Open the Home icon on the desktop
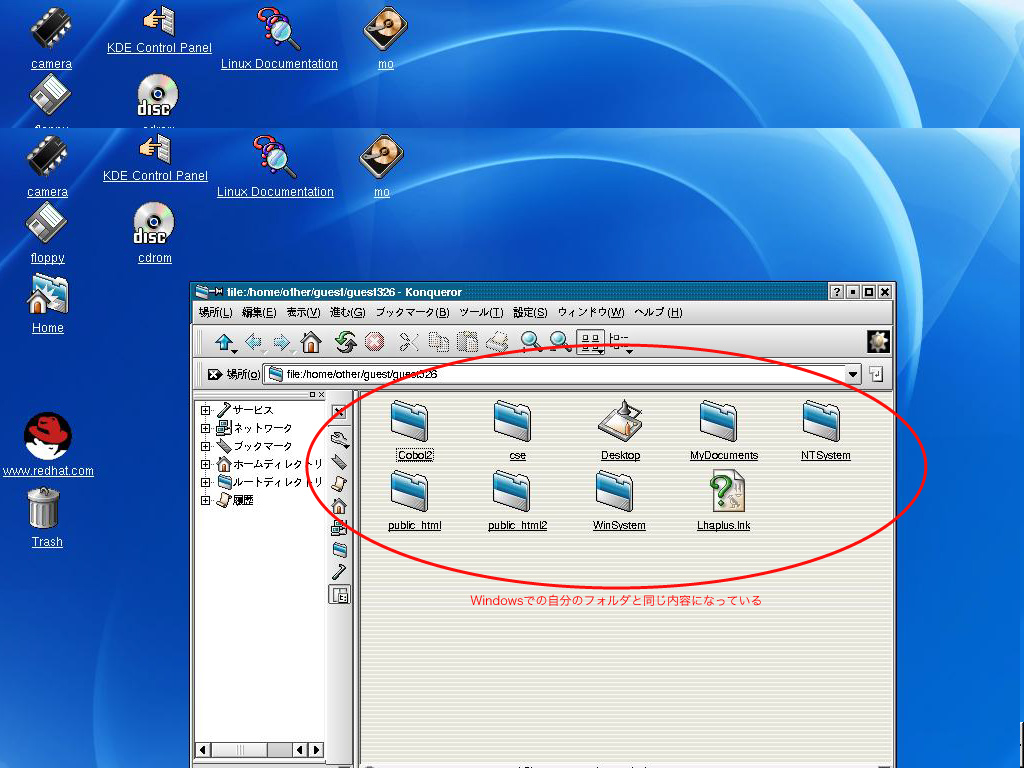This screenshot has height=768, width=1024. 48,304
